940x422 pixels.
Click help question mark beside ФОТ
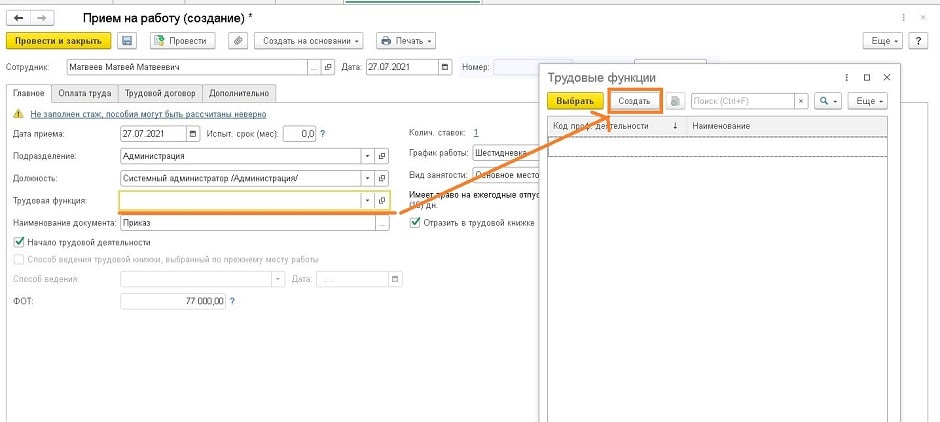pyautogui.click(x=233, y=300)
